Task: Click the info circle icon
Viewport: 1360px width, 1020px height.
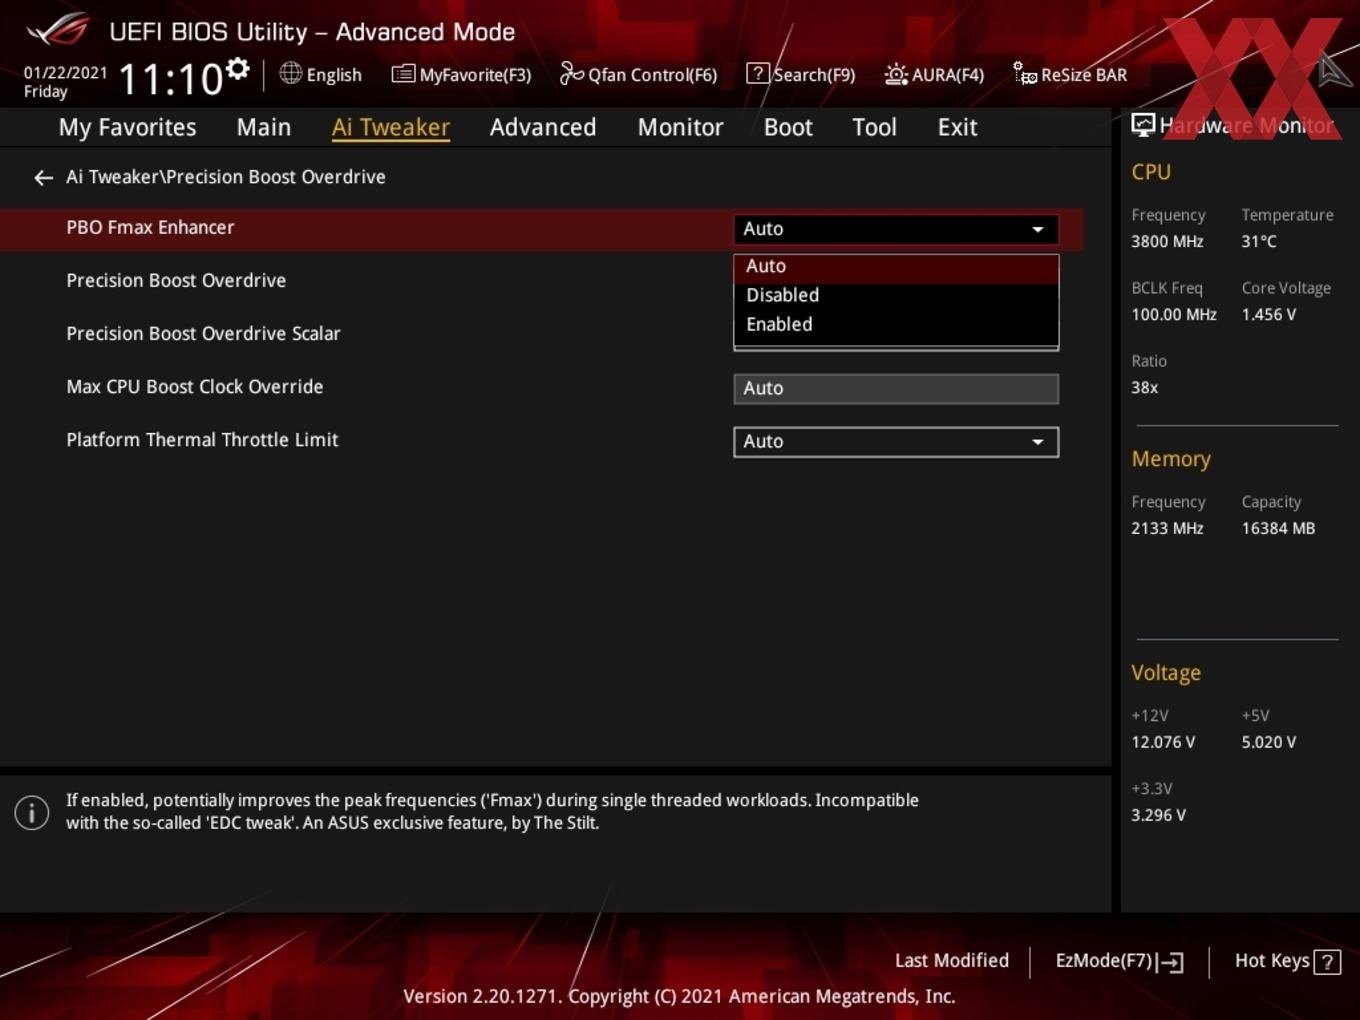Action: pos(32,812)
